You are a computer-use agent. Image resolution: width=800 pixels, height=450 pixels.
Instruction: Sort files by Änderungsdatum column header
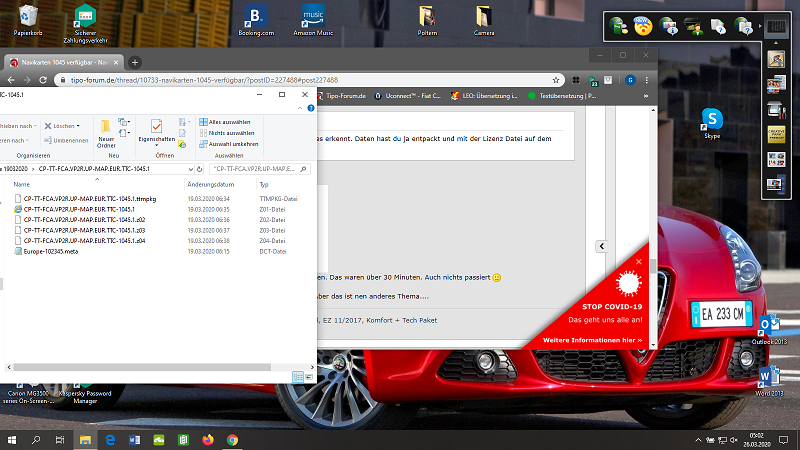click(210, 185)
